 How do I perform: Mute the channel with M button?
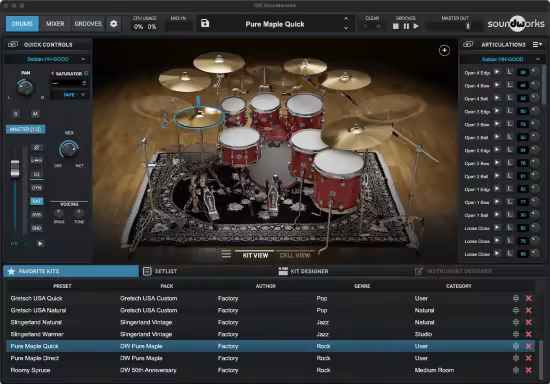(x=35, y=114)
